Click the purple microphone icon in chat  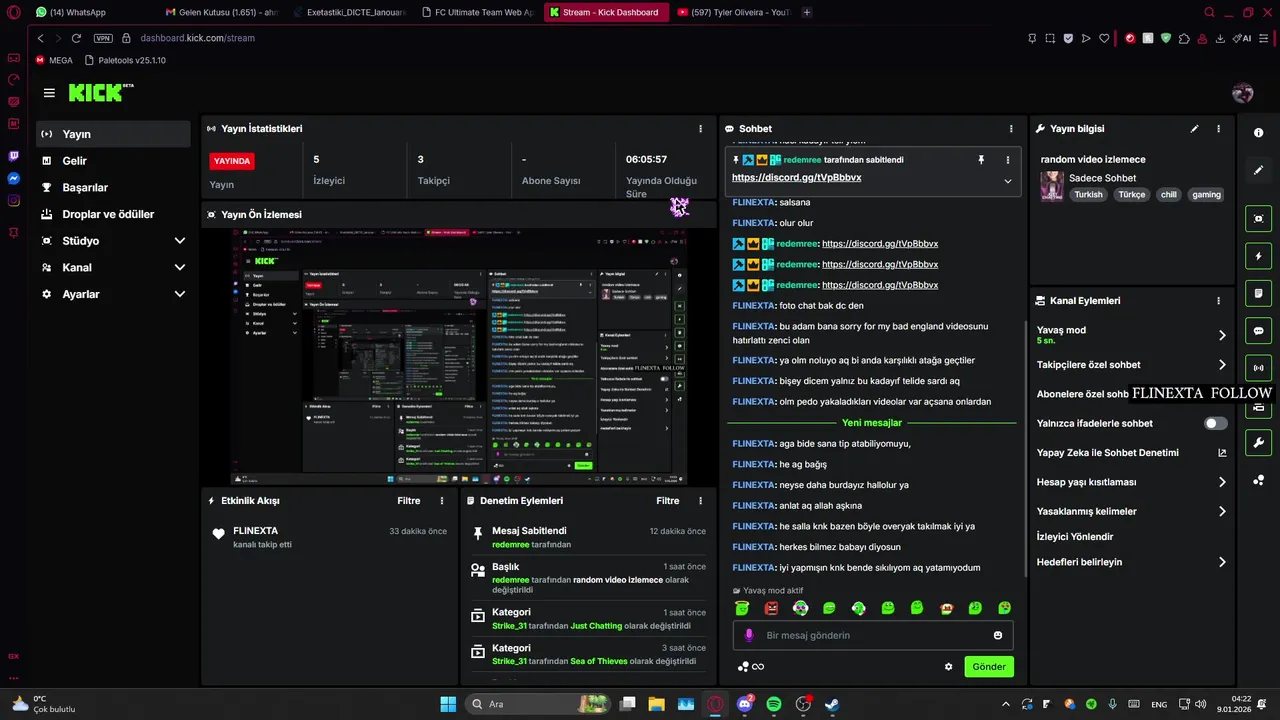pyautogui.click(x=749, y=635)
